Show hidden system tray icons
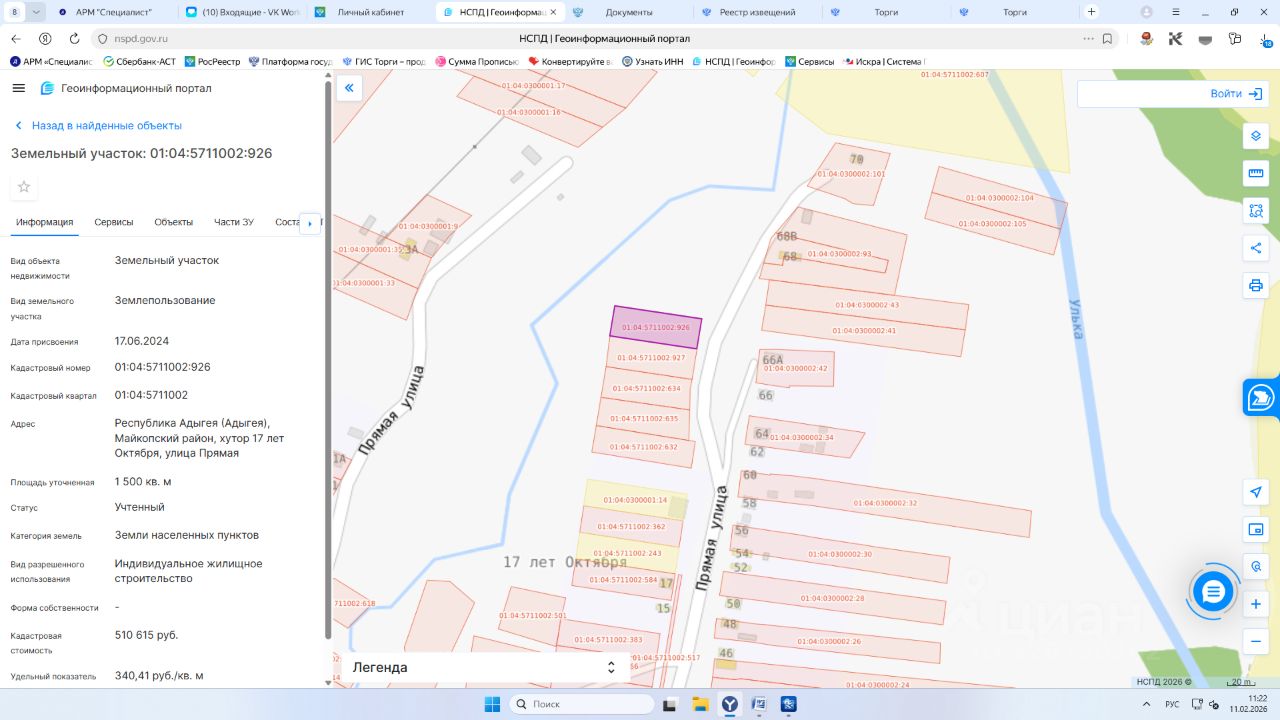1280x720 pixels. [x=1147, y=704]
